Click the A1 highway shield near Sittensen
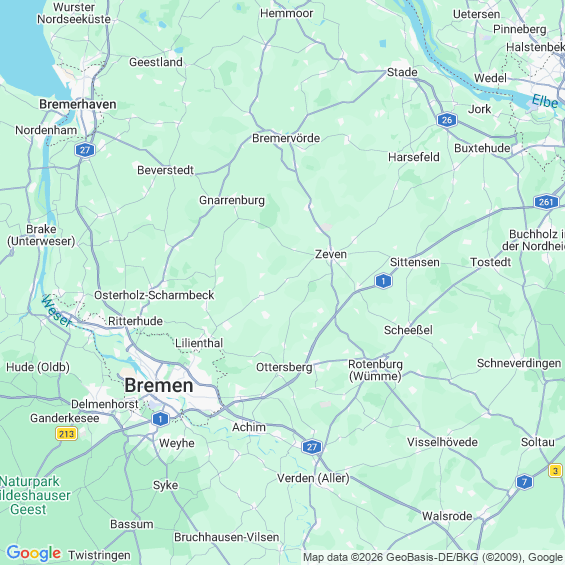Screen dimensions: 565x565 pos(383,281)
